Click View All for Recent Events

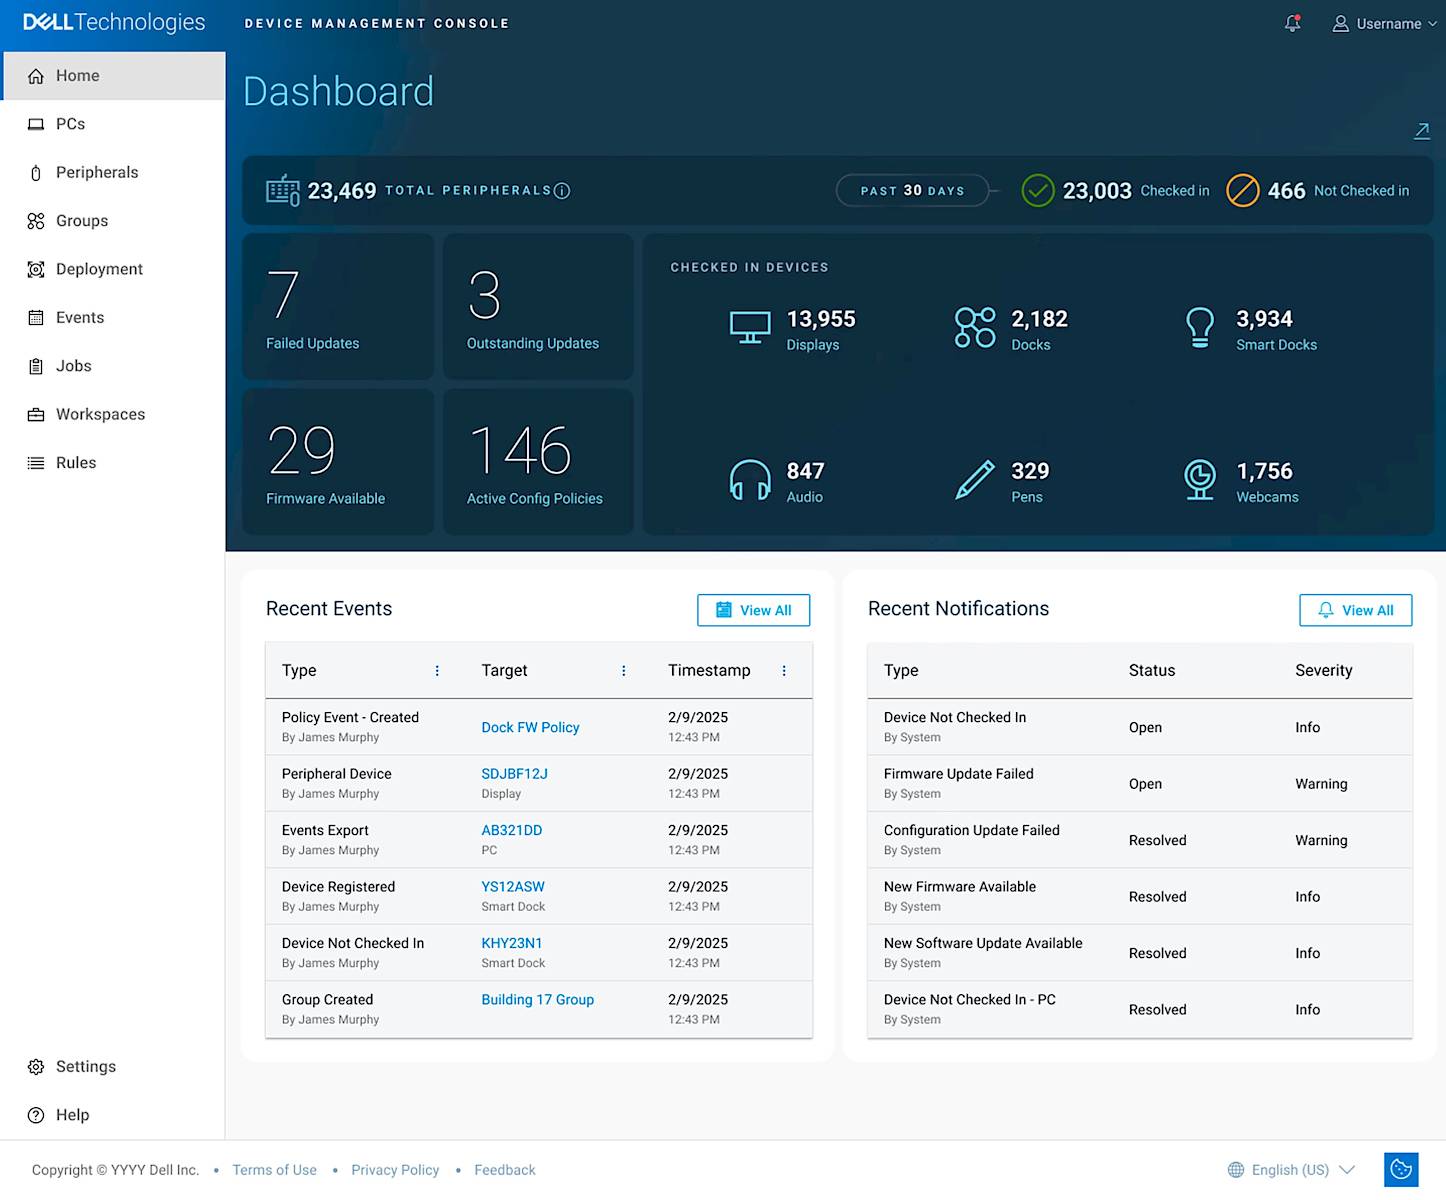tap(753, 610)
